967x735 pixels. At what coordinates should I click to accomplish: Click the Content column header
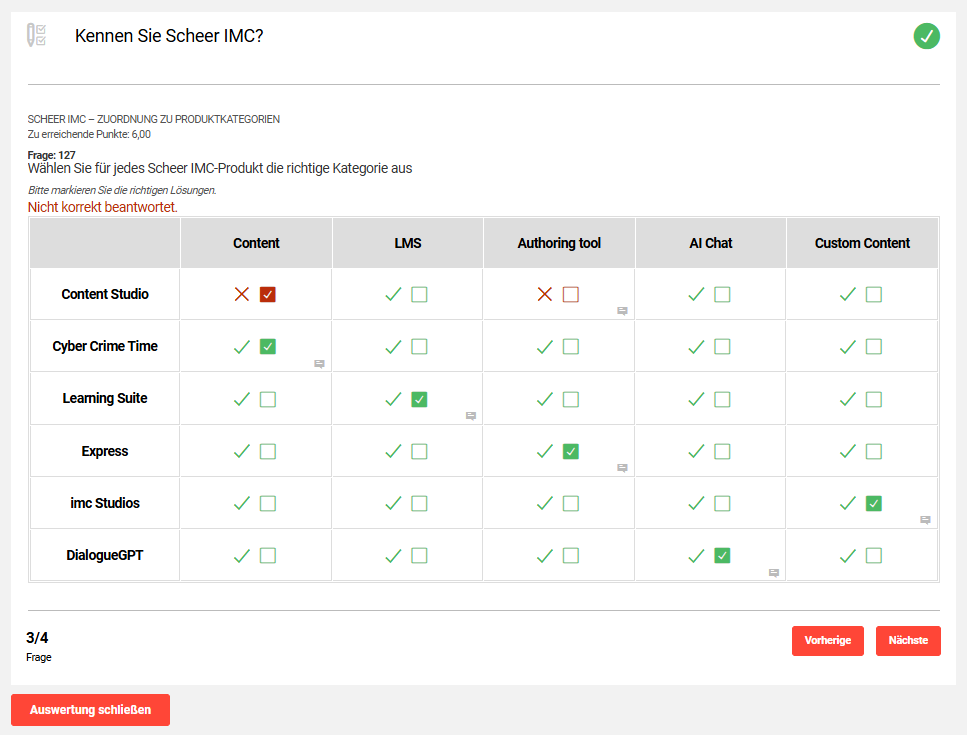pos(256,243)
